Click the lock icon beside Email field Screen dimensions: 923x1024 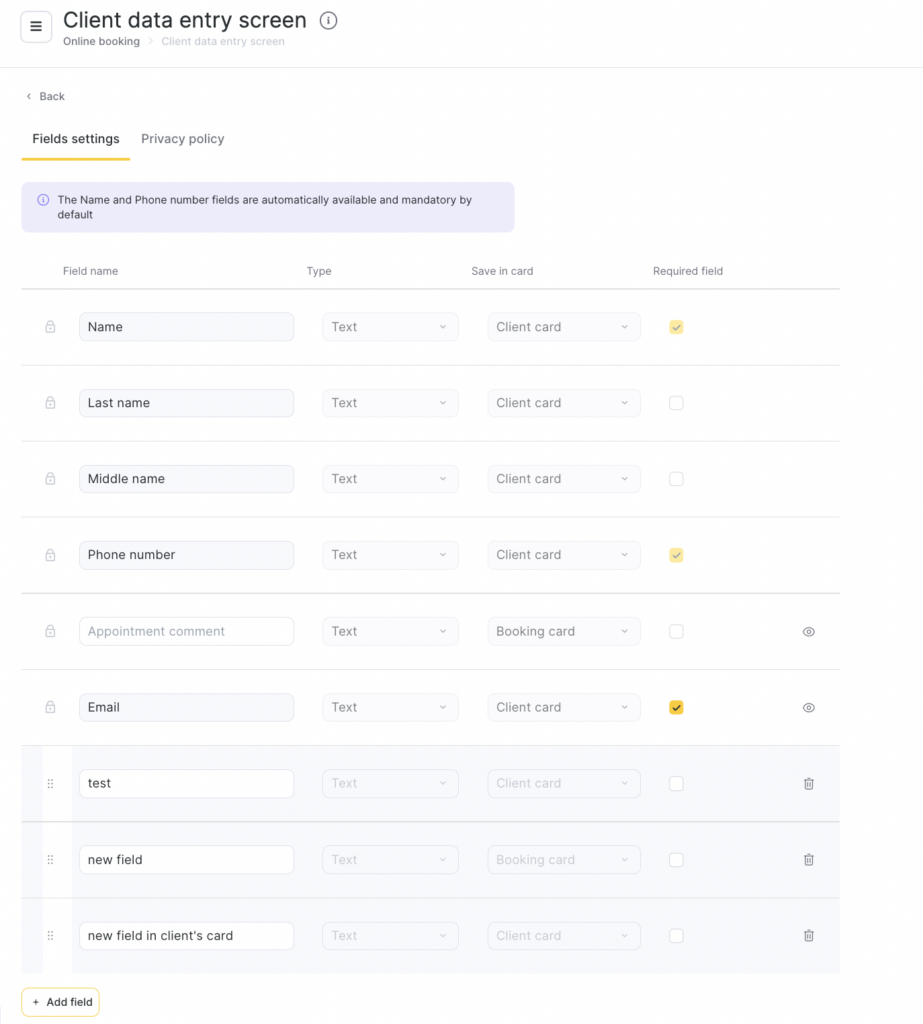[50, 707]
